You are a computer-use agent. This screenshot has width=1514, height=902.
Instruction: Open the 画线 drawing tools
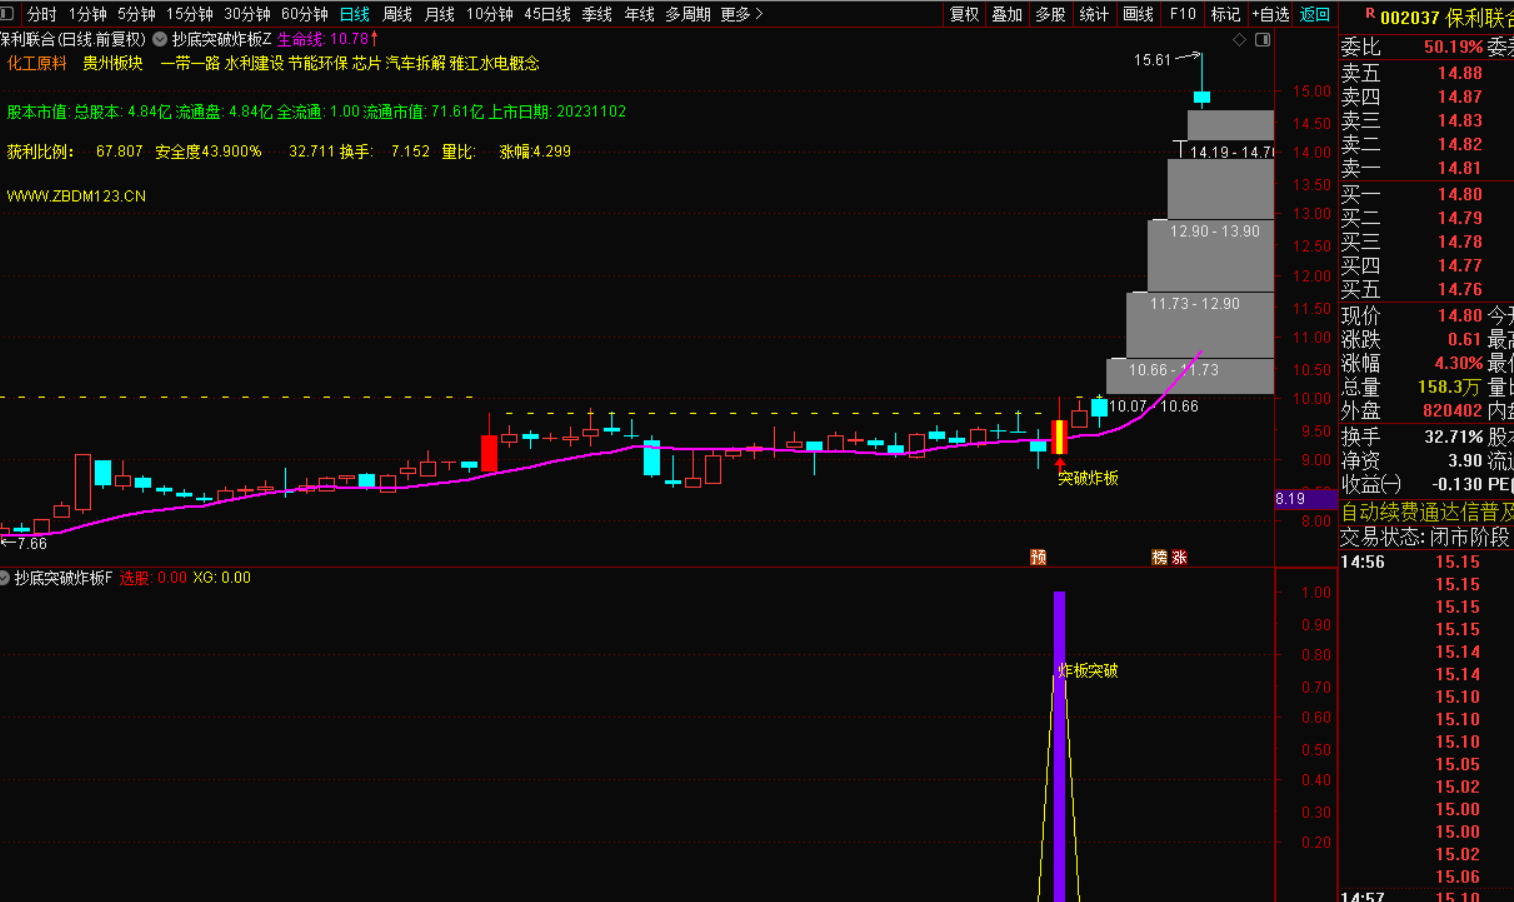(1138, 14)
